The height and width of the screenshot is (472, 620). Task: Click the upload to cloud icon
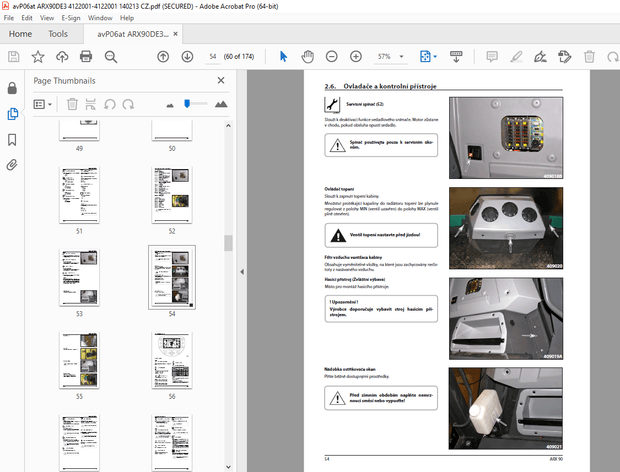(x=62, y=57)
